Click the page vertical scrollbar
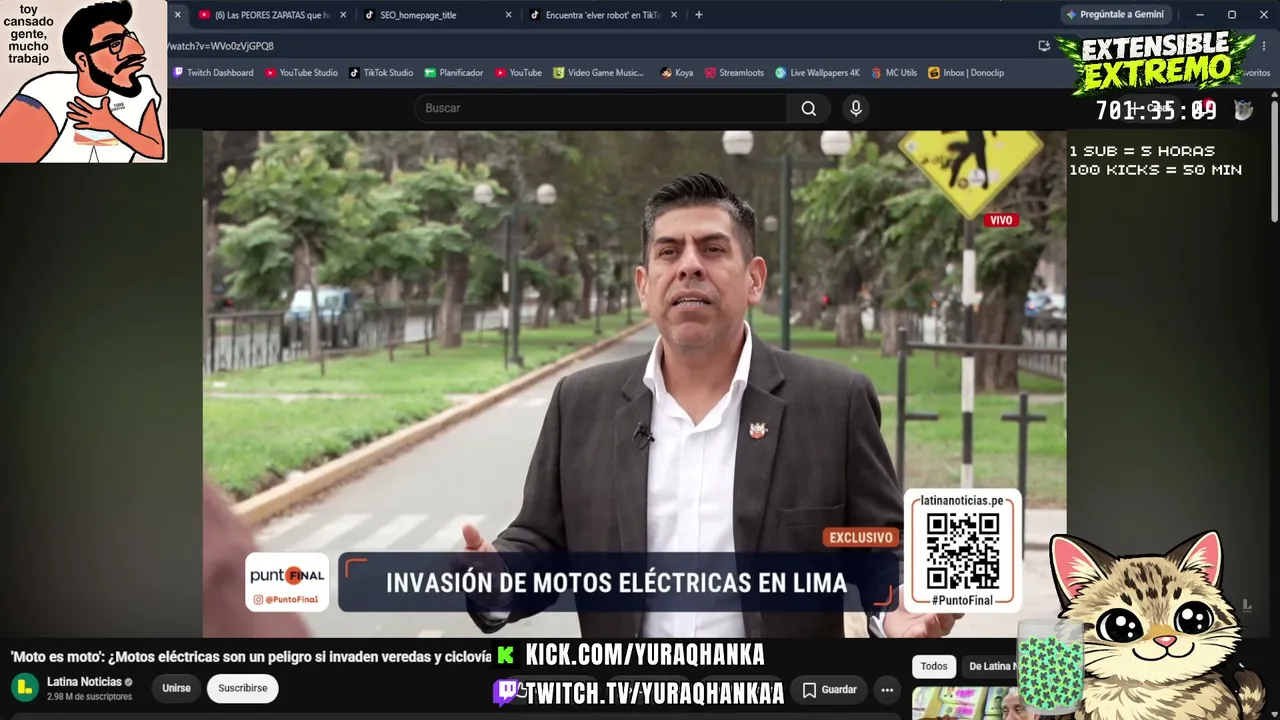Image resolution: width=1280 pixels, height=720 pixels. [1274, 160]
